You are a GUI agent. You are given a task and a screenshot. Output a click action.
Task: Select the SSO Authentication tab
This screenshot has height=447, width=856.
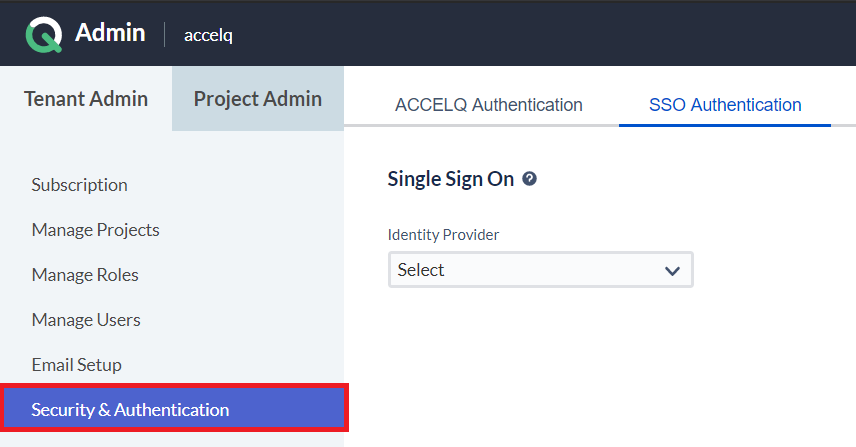[725, 105]
